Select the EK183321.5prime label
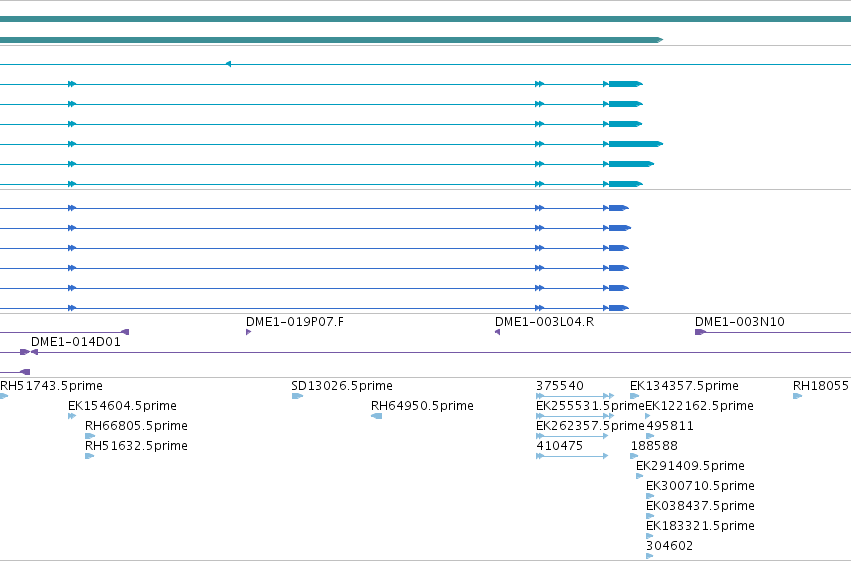Screen dimensions: 851x561 tap(700, 526)
